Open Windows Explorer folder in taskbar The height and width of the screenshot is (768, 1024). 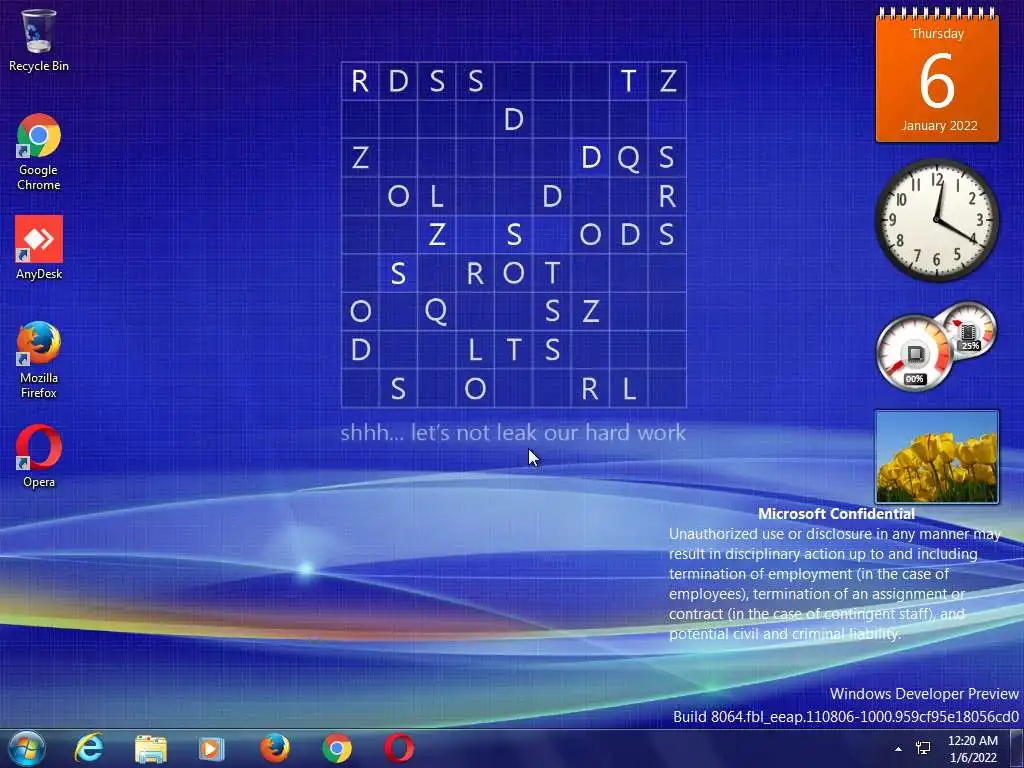(151, 748)
